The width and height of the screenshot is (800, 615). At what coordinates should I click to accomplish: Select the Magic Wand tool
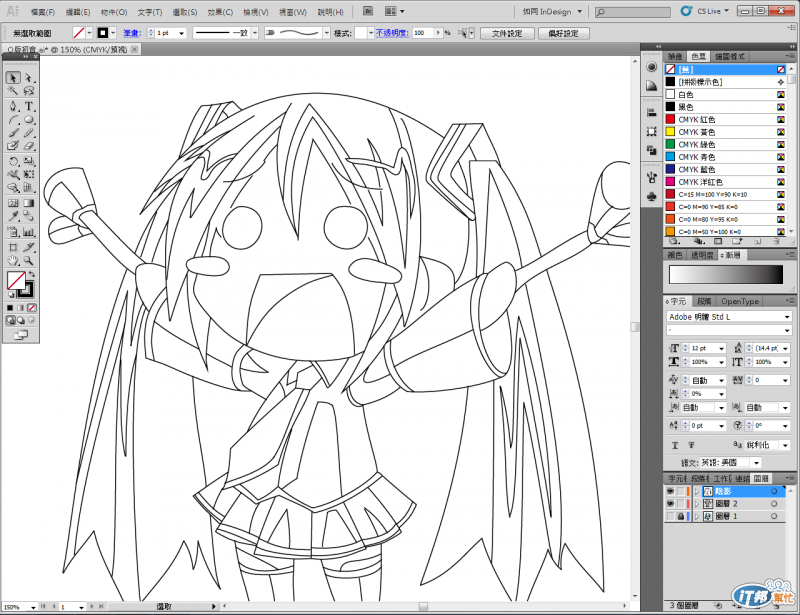13,91
